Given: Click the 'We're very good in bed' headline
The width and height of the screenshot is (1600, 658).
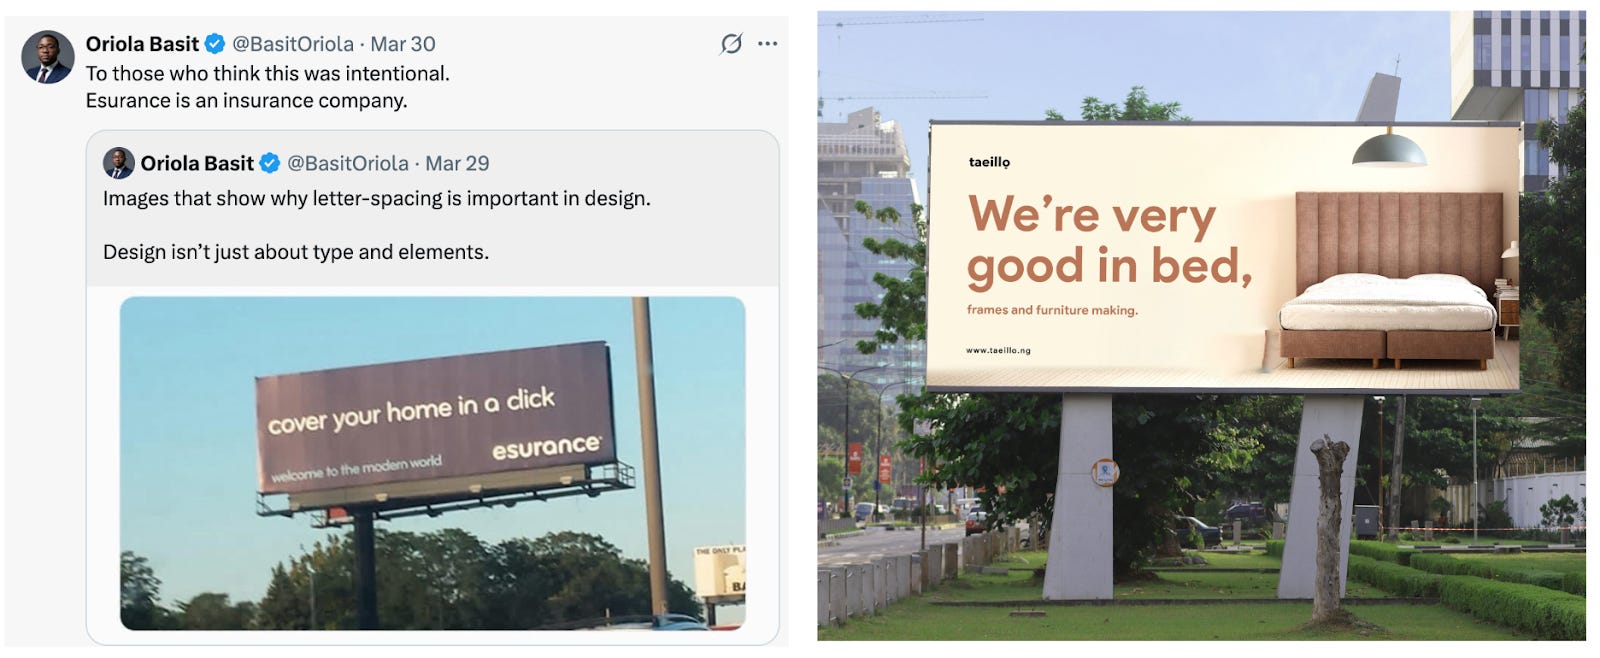Looking at the screenshot, I should [1110, 241].
